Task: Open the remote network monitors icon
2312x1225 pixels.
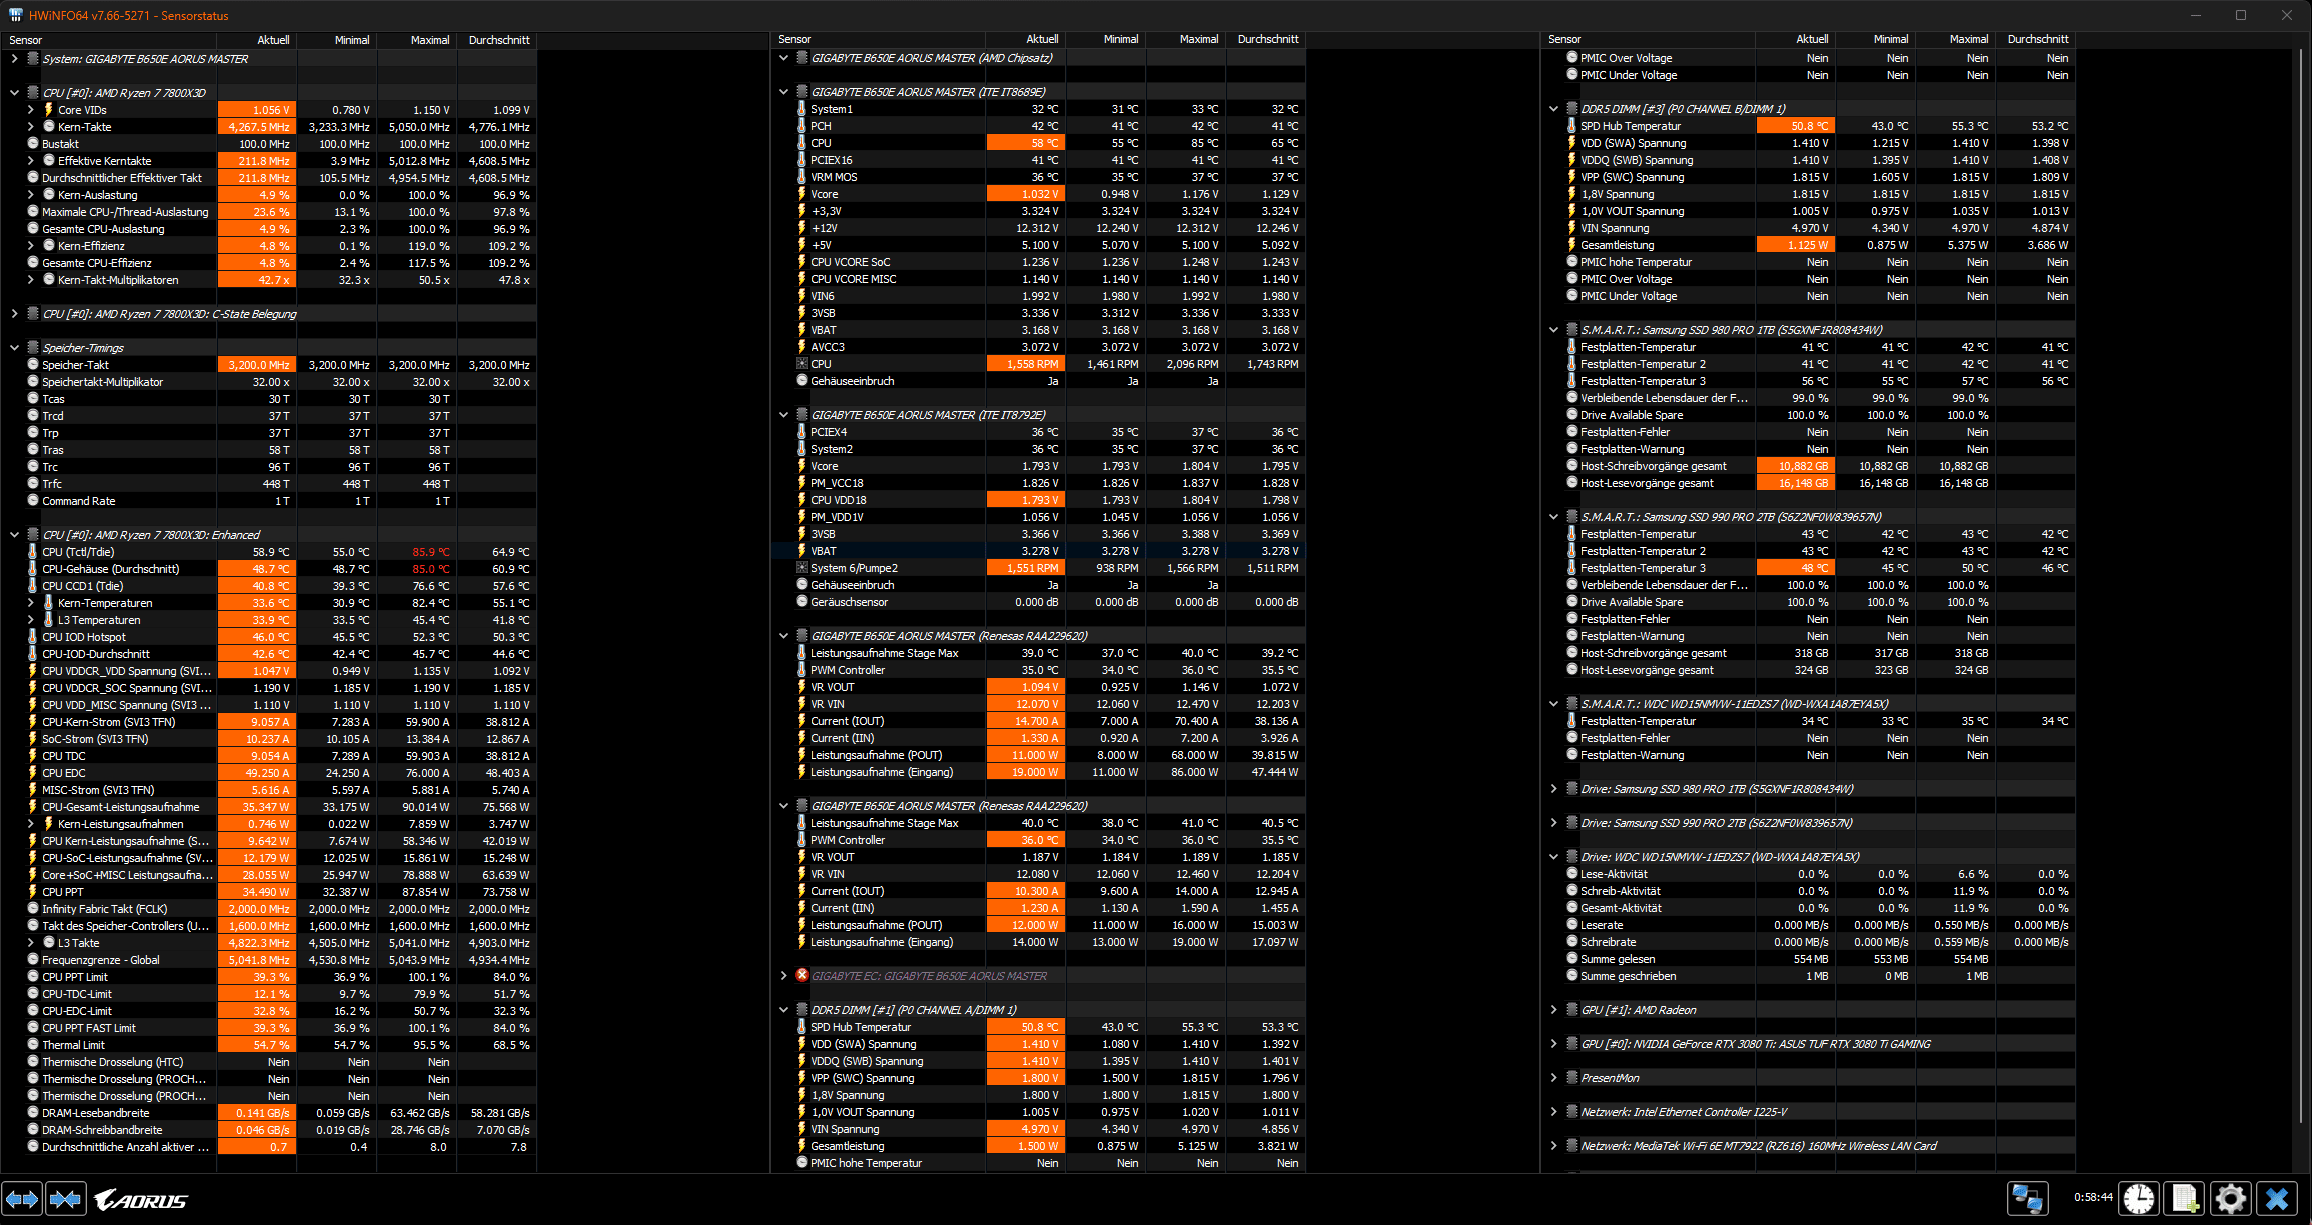Action: click(2027, 1198)
